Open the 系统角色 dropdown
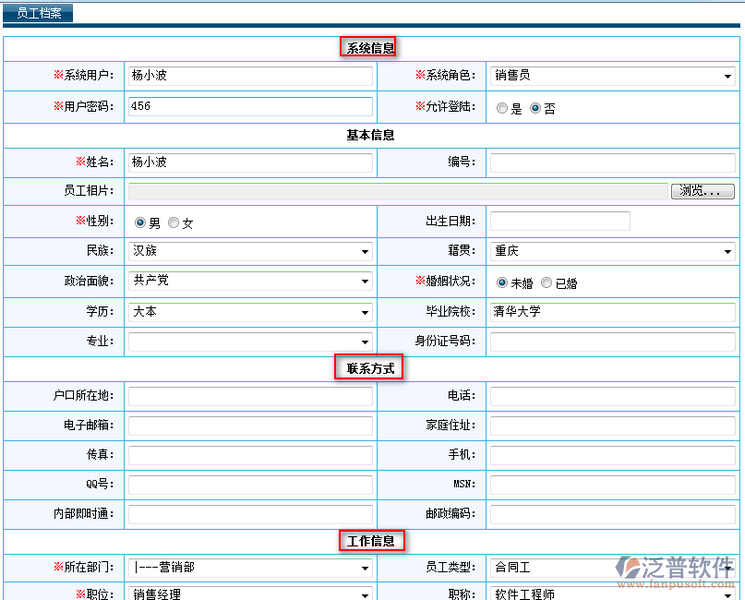Screen dimensions: 745x600 (612, 76)
